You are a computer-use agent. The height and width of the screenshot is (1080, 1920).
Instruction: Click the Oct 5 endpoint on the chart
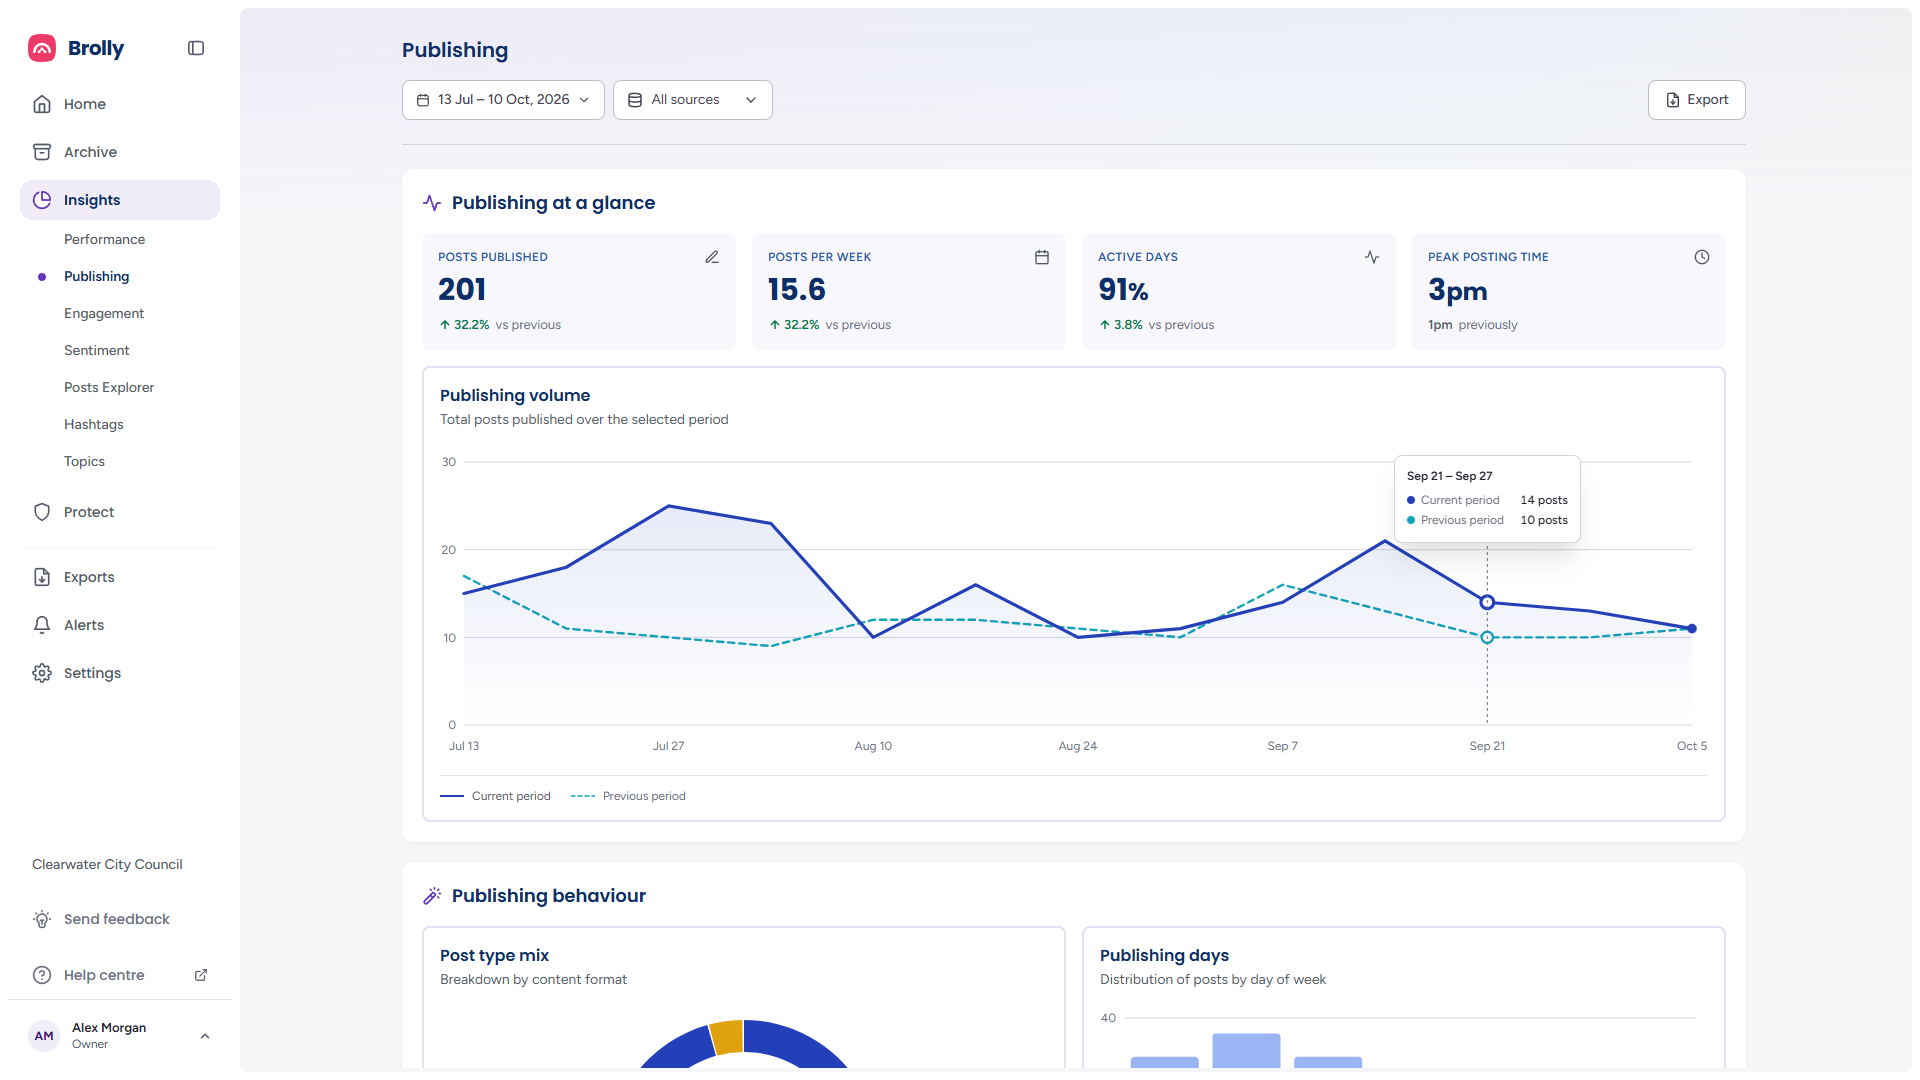point(1692,629)
